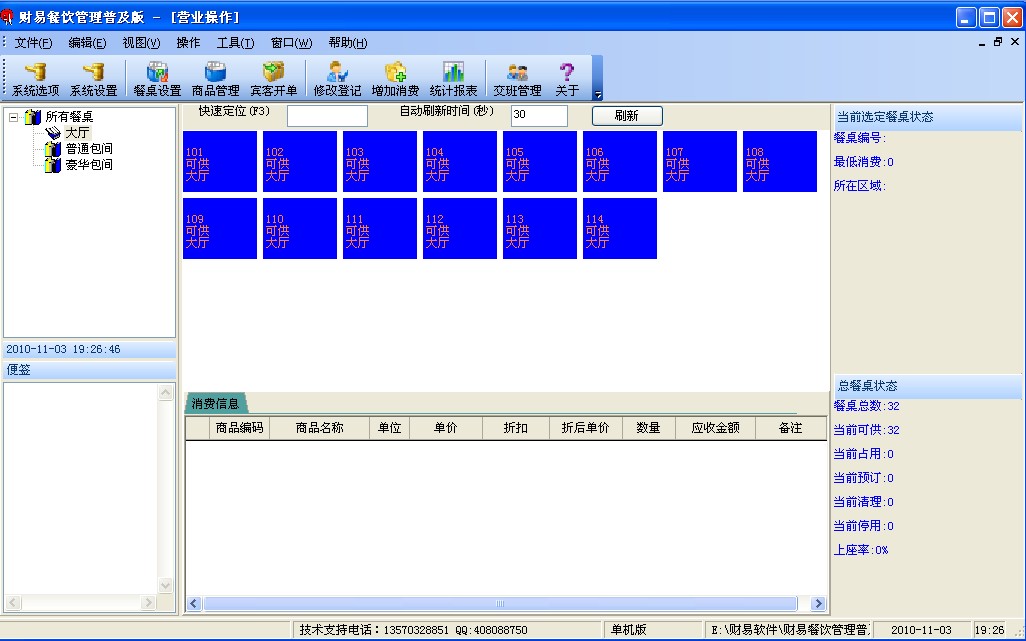Click inside the 便签 notes text area
Screen dimensions: 1026x641
pyautogui.click(x=81, y=489)
